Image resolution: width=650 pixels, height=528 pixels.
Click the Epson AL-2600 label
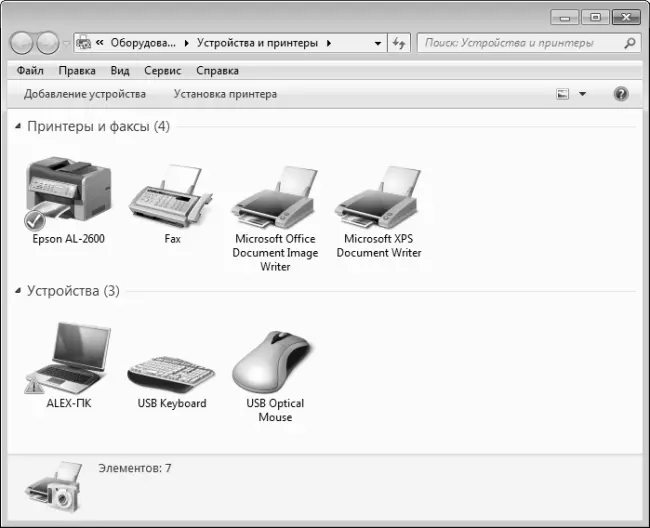click(68, 239)
